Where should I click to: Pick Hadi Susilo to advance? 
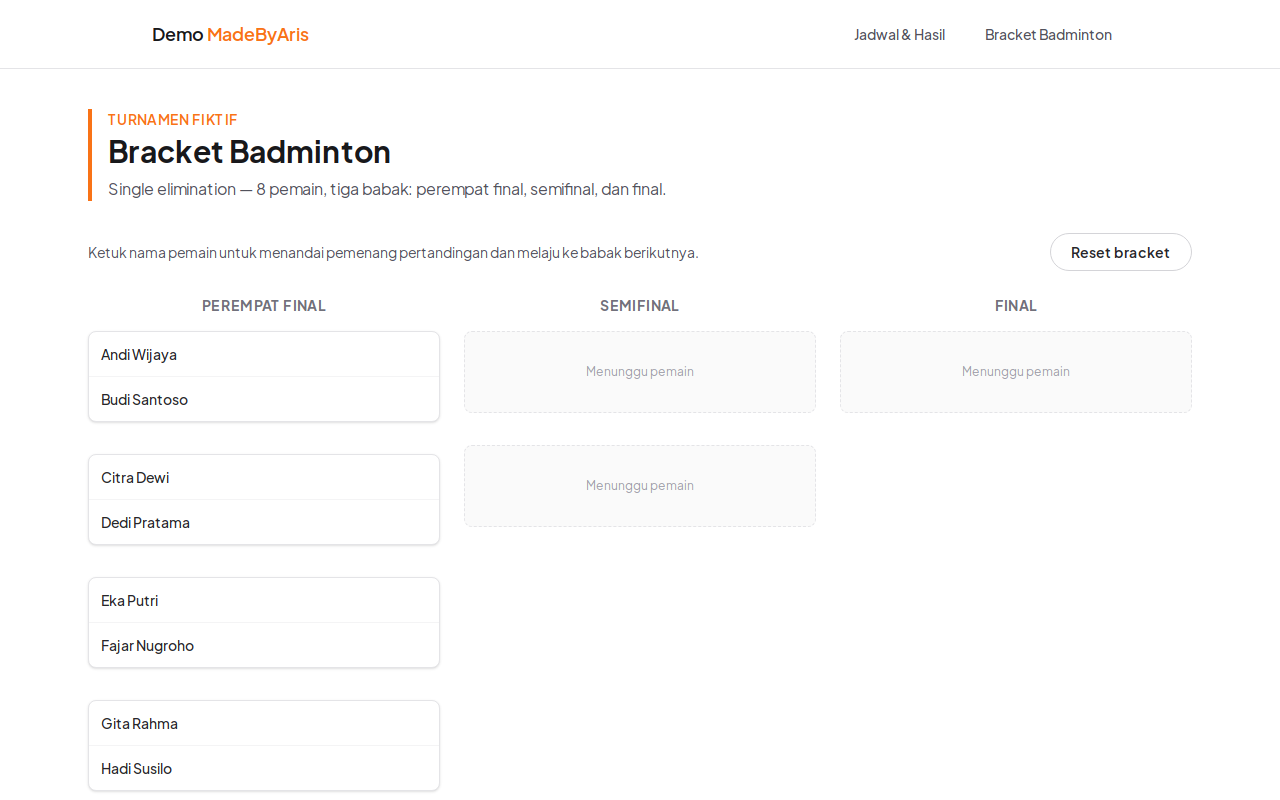point(264,768)
